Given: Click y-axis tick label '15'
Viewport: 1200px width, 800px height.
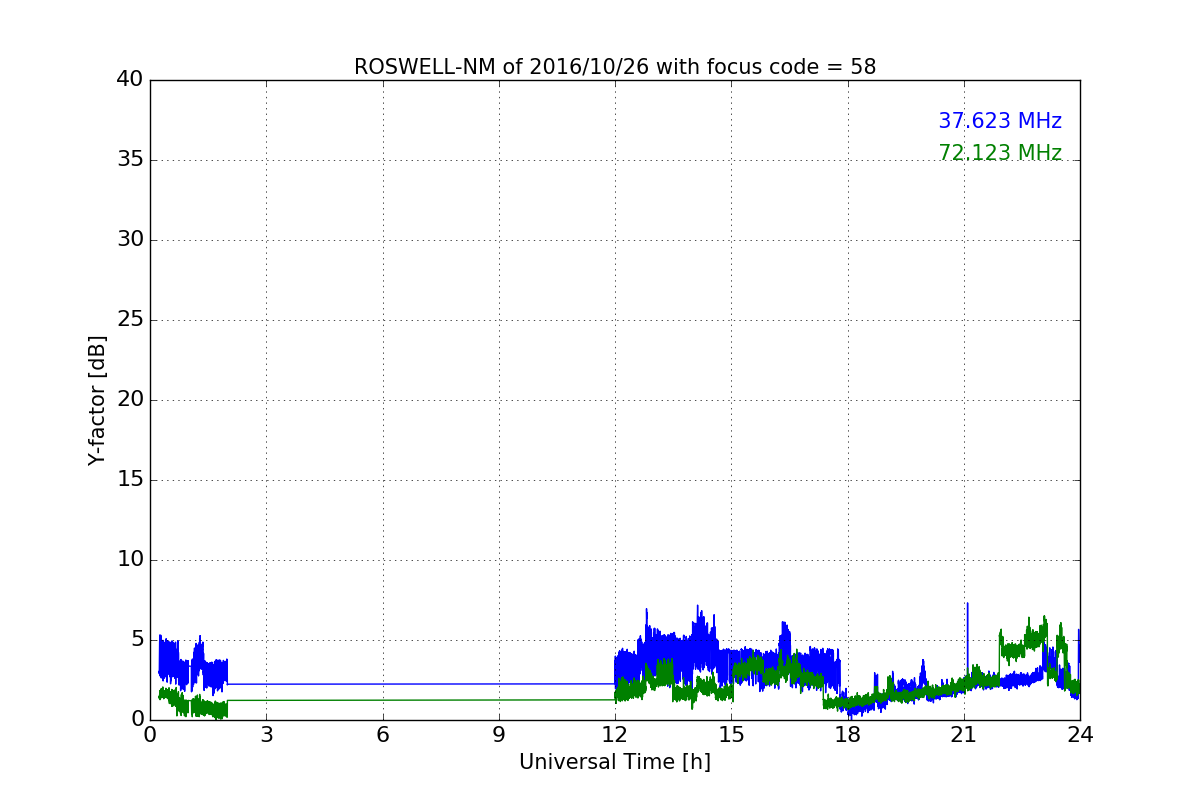Looking at the screenshot, I should 130,479.
